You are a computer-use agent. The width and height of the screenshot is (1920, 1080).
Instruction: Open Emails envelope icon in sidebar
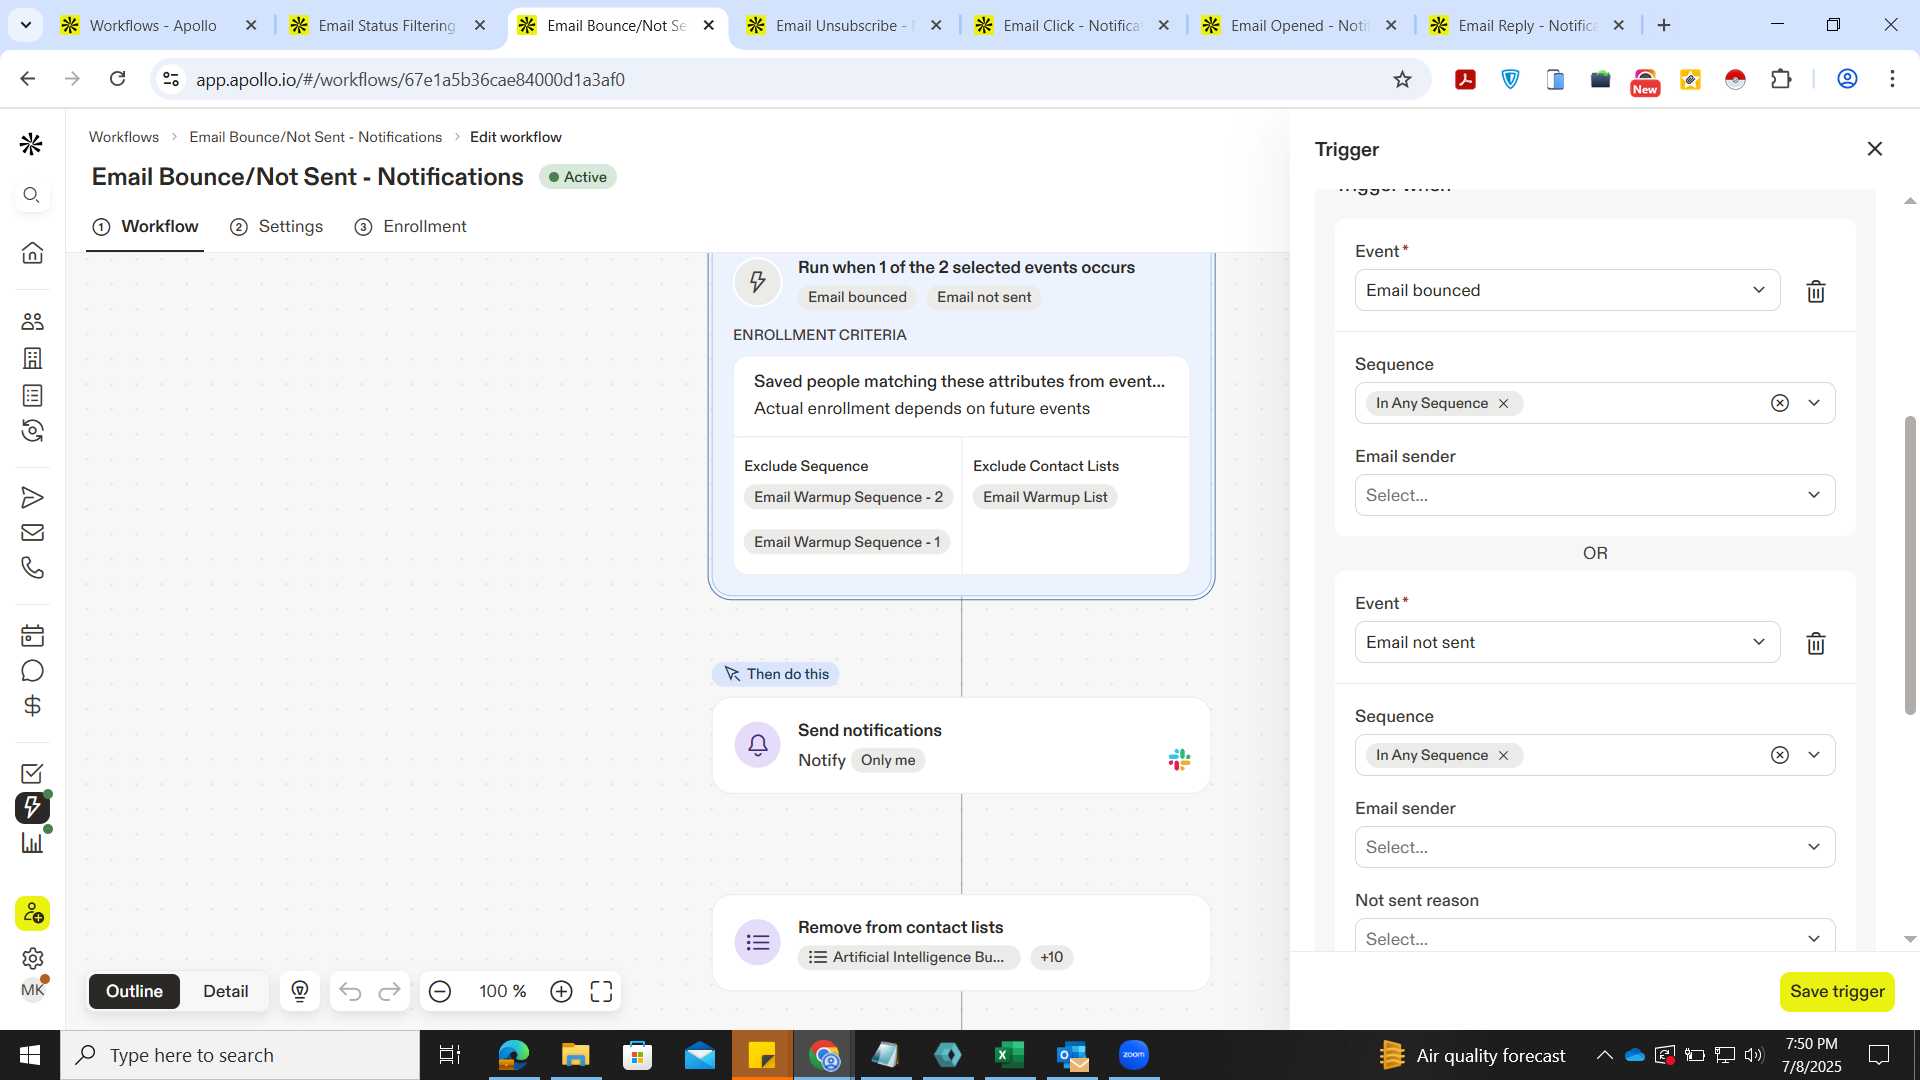pyautogui.click(x=32, y=532)
